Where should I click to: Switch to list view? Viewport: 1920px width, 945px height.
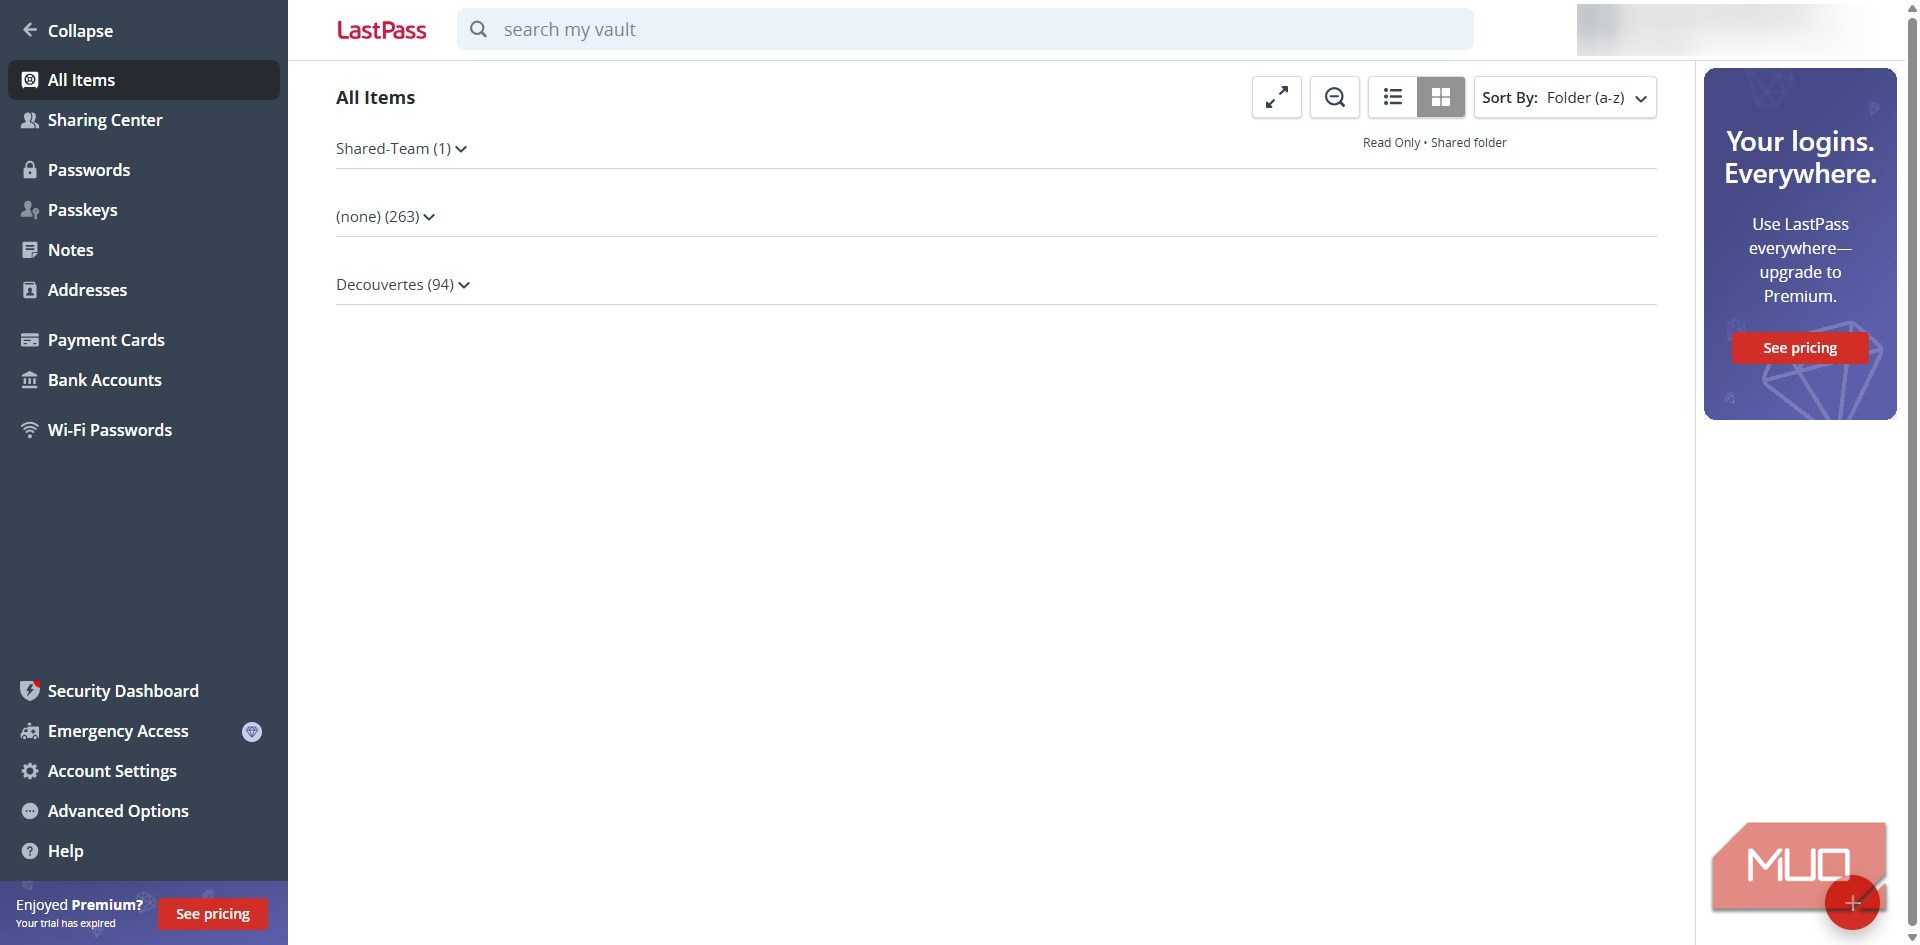click(x=1393, y=97)
